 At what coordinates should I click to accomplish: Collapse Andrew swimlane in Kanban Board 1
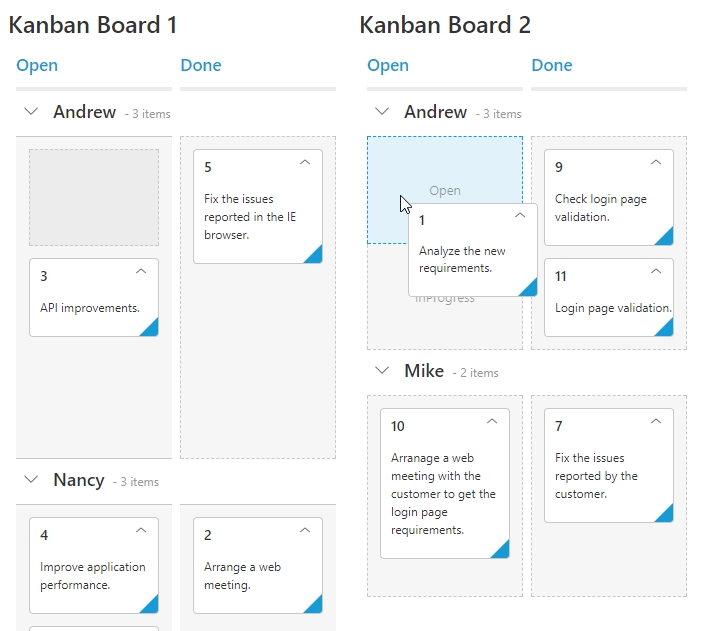coord(31,112)
